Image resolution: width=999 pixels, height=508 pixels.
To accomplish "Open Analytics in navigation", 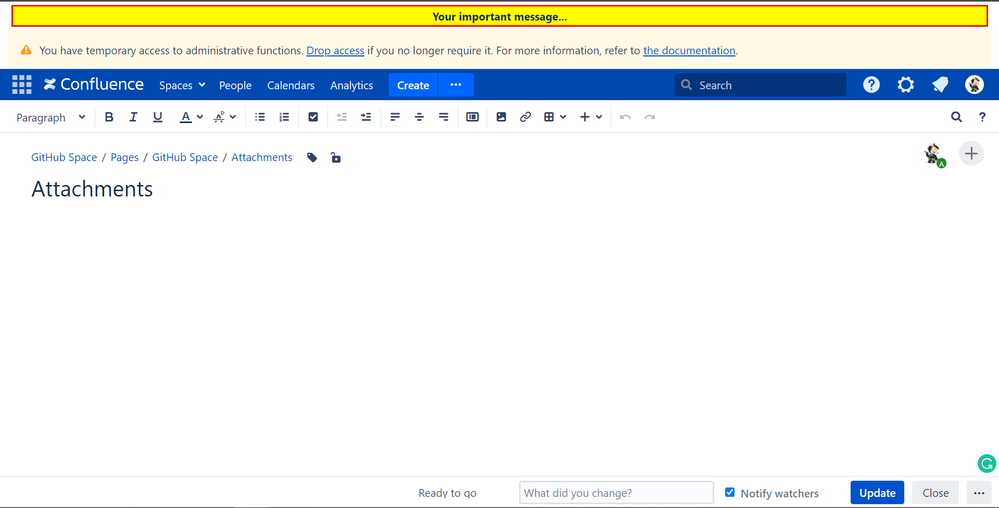I will coord(352,85).
